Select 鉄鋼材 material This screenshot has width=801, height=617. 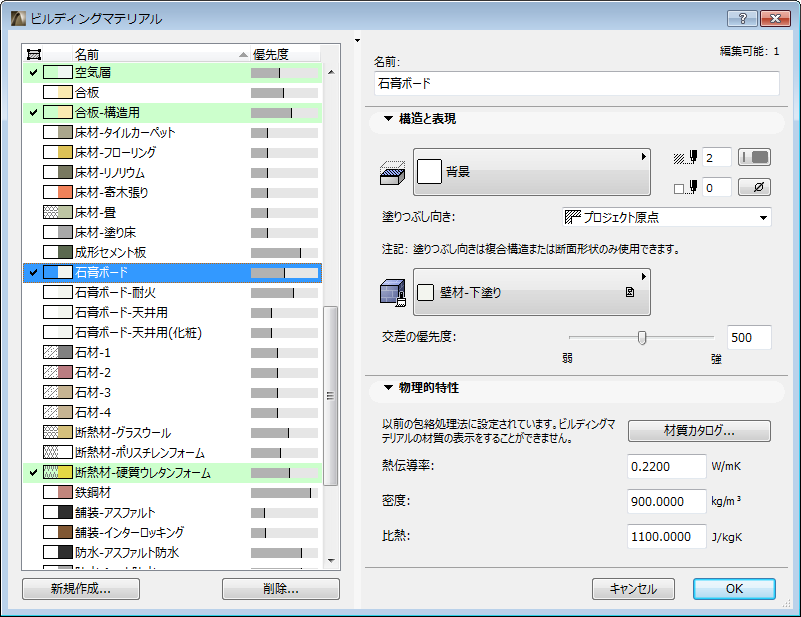[x=173, y=492]
